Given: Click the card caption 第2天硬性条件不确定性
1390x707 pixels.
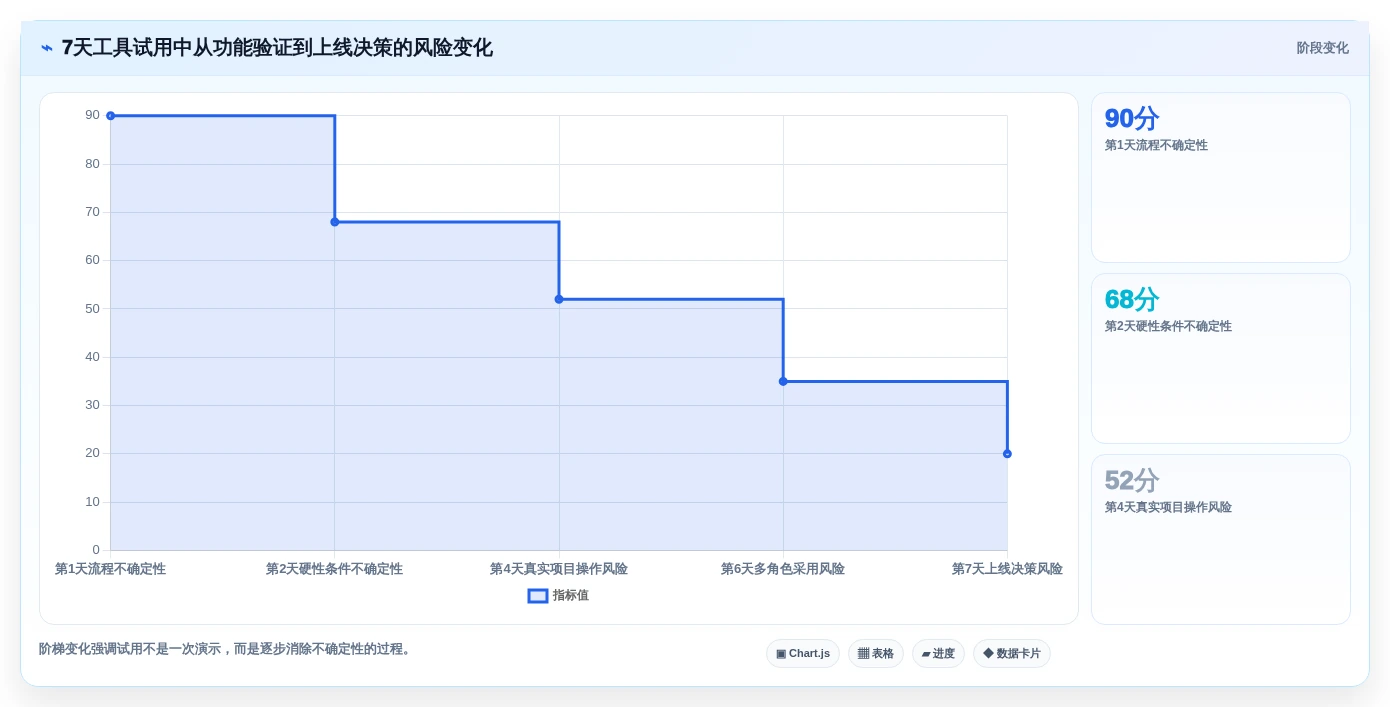Looking at the screenshot, I should [1168, 327].
